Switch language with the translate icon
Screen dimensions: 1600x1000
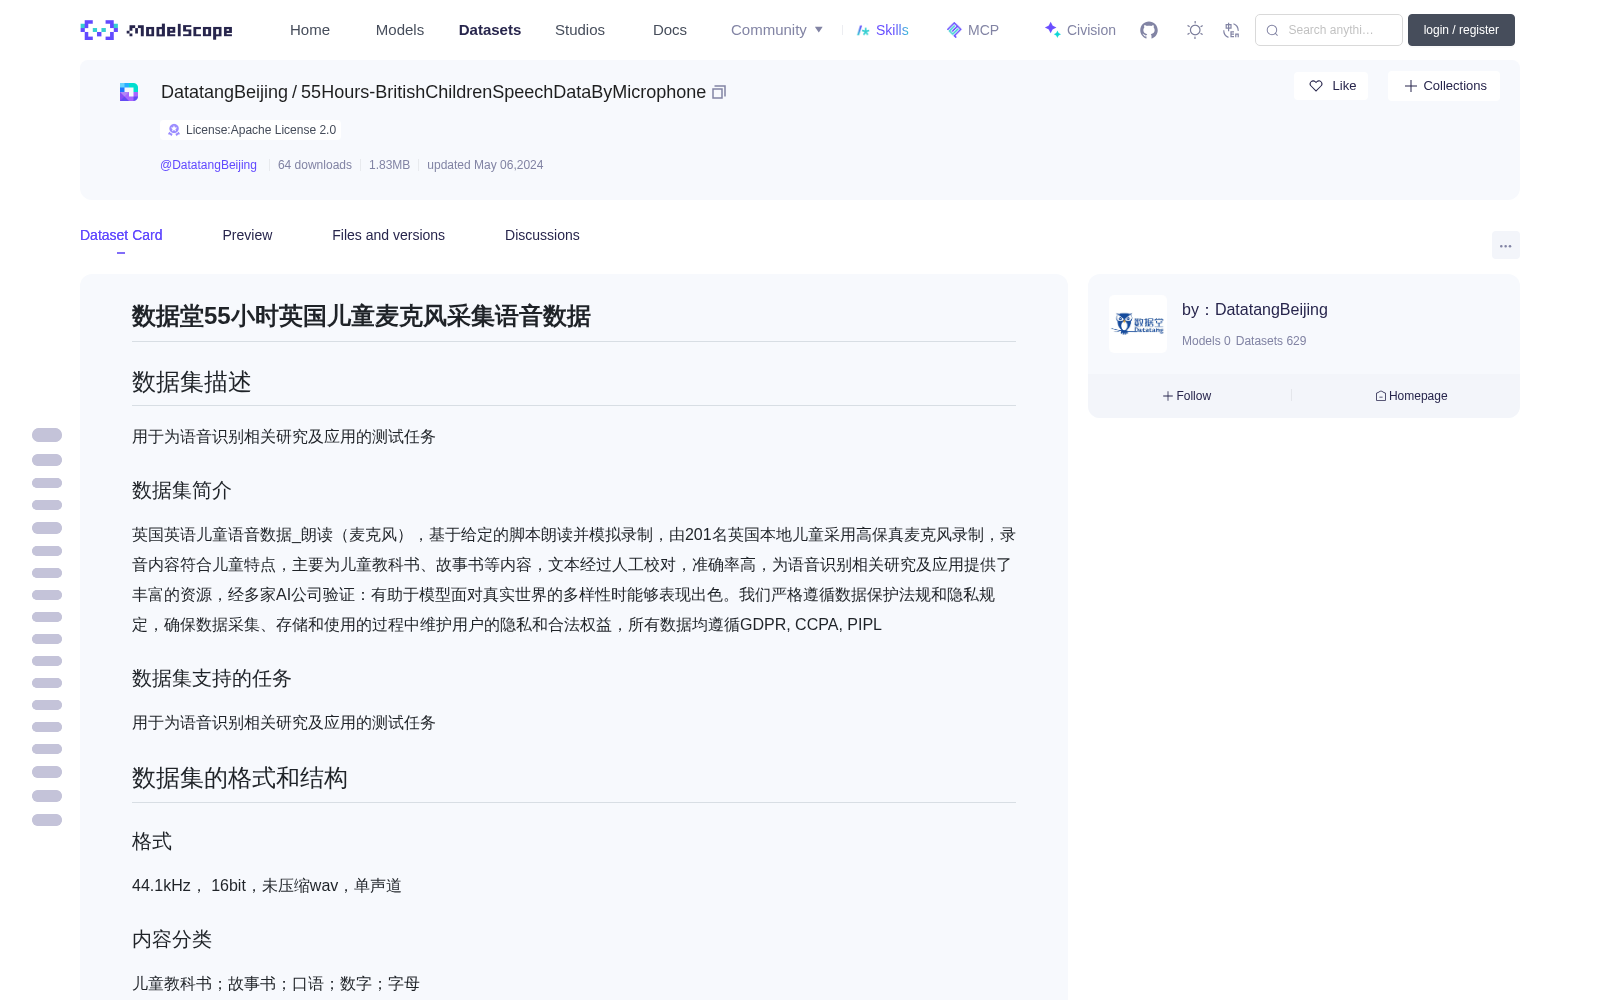point(1232,30)
